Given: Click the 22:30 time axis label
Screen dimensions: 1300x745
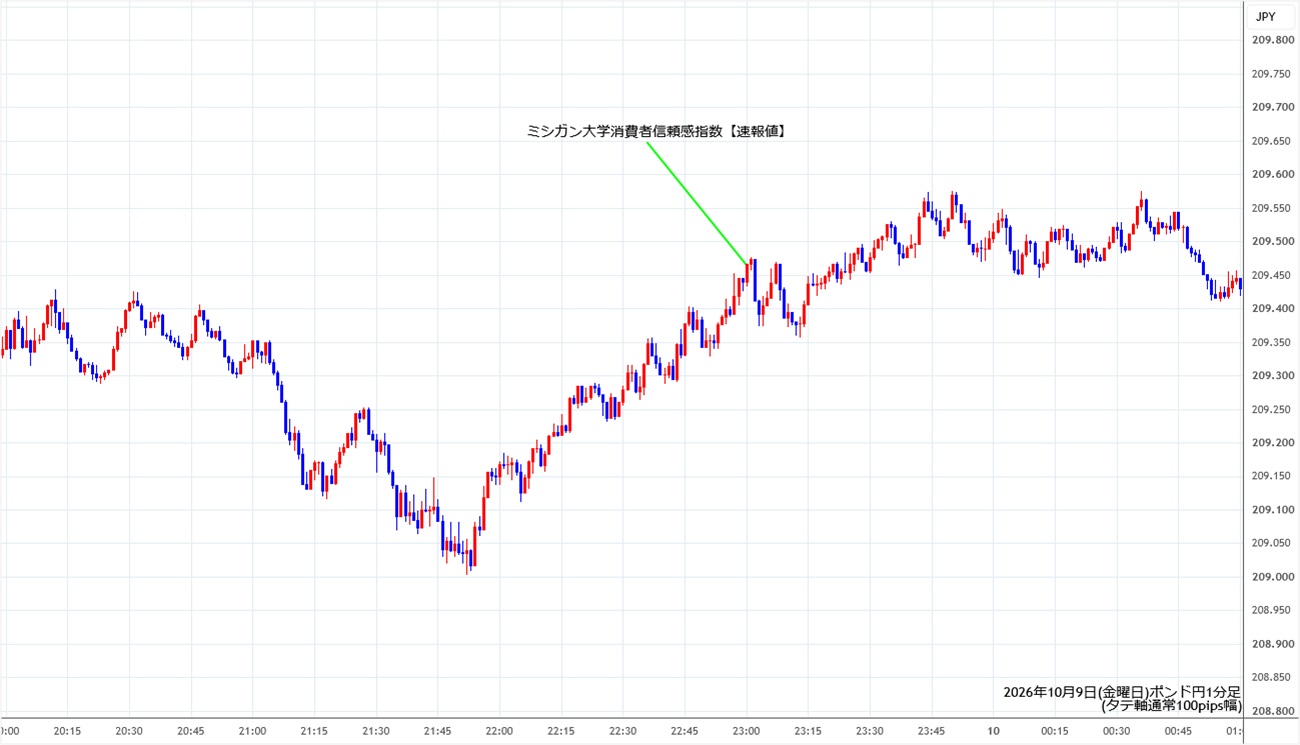Looking at the screenshot, I should (x=623, y=731).
